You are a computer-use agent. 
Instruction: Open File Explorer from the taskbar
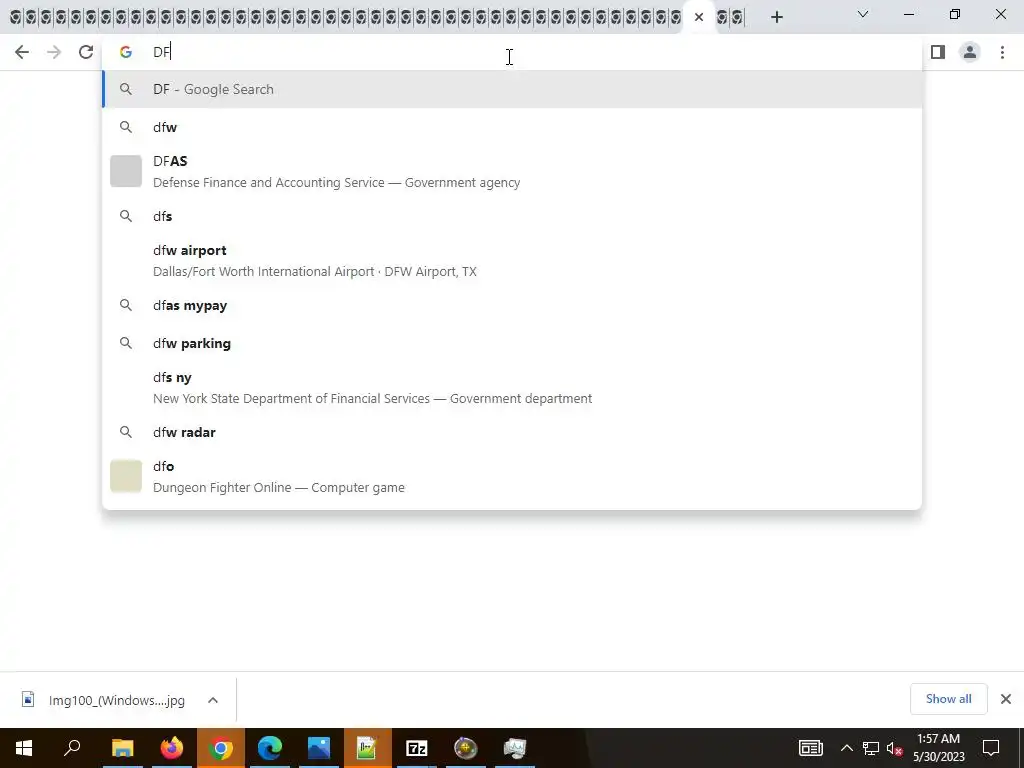[122, 748]
